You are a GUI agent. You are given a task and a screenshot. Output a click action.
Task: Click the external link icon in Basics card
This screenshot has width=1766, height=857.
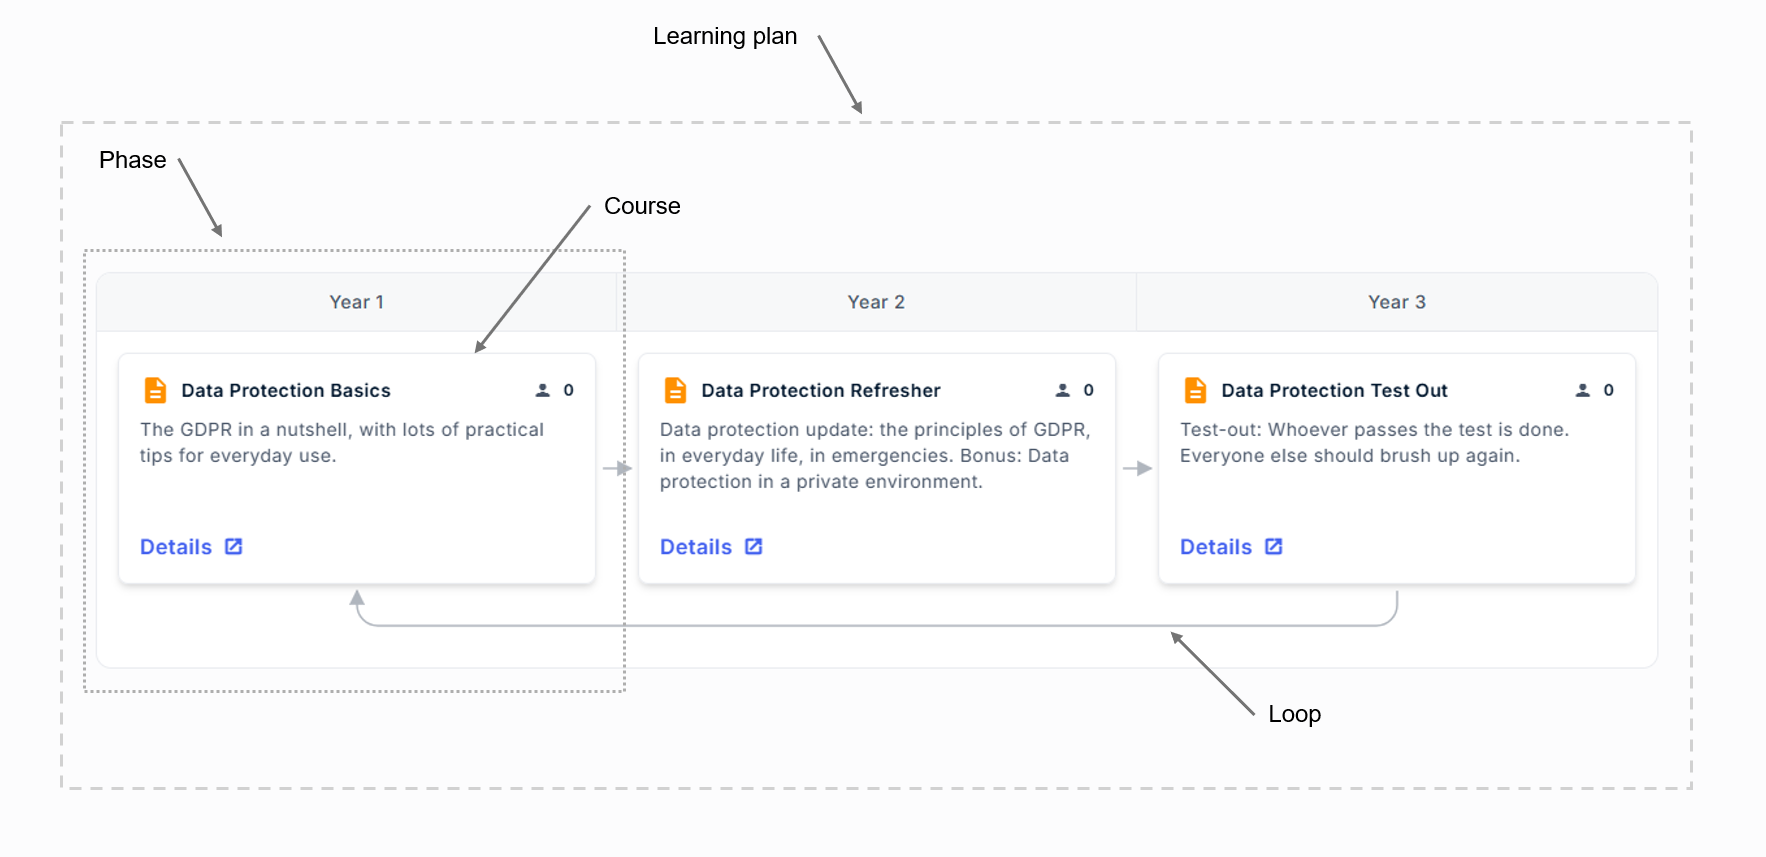[x=234, y=546]
